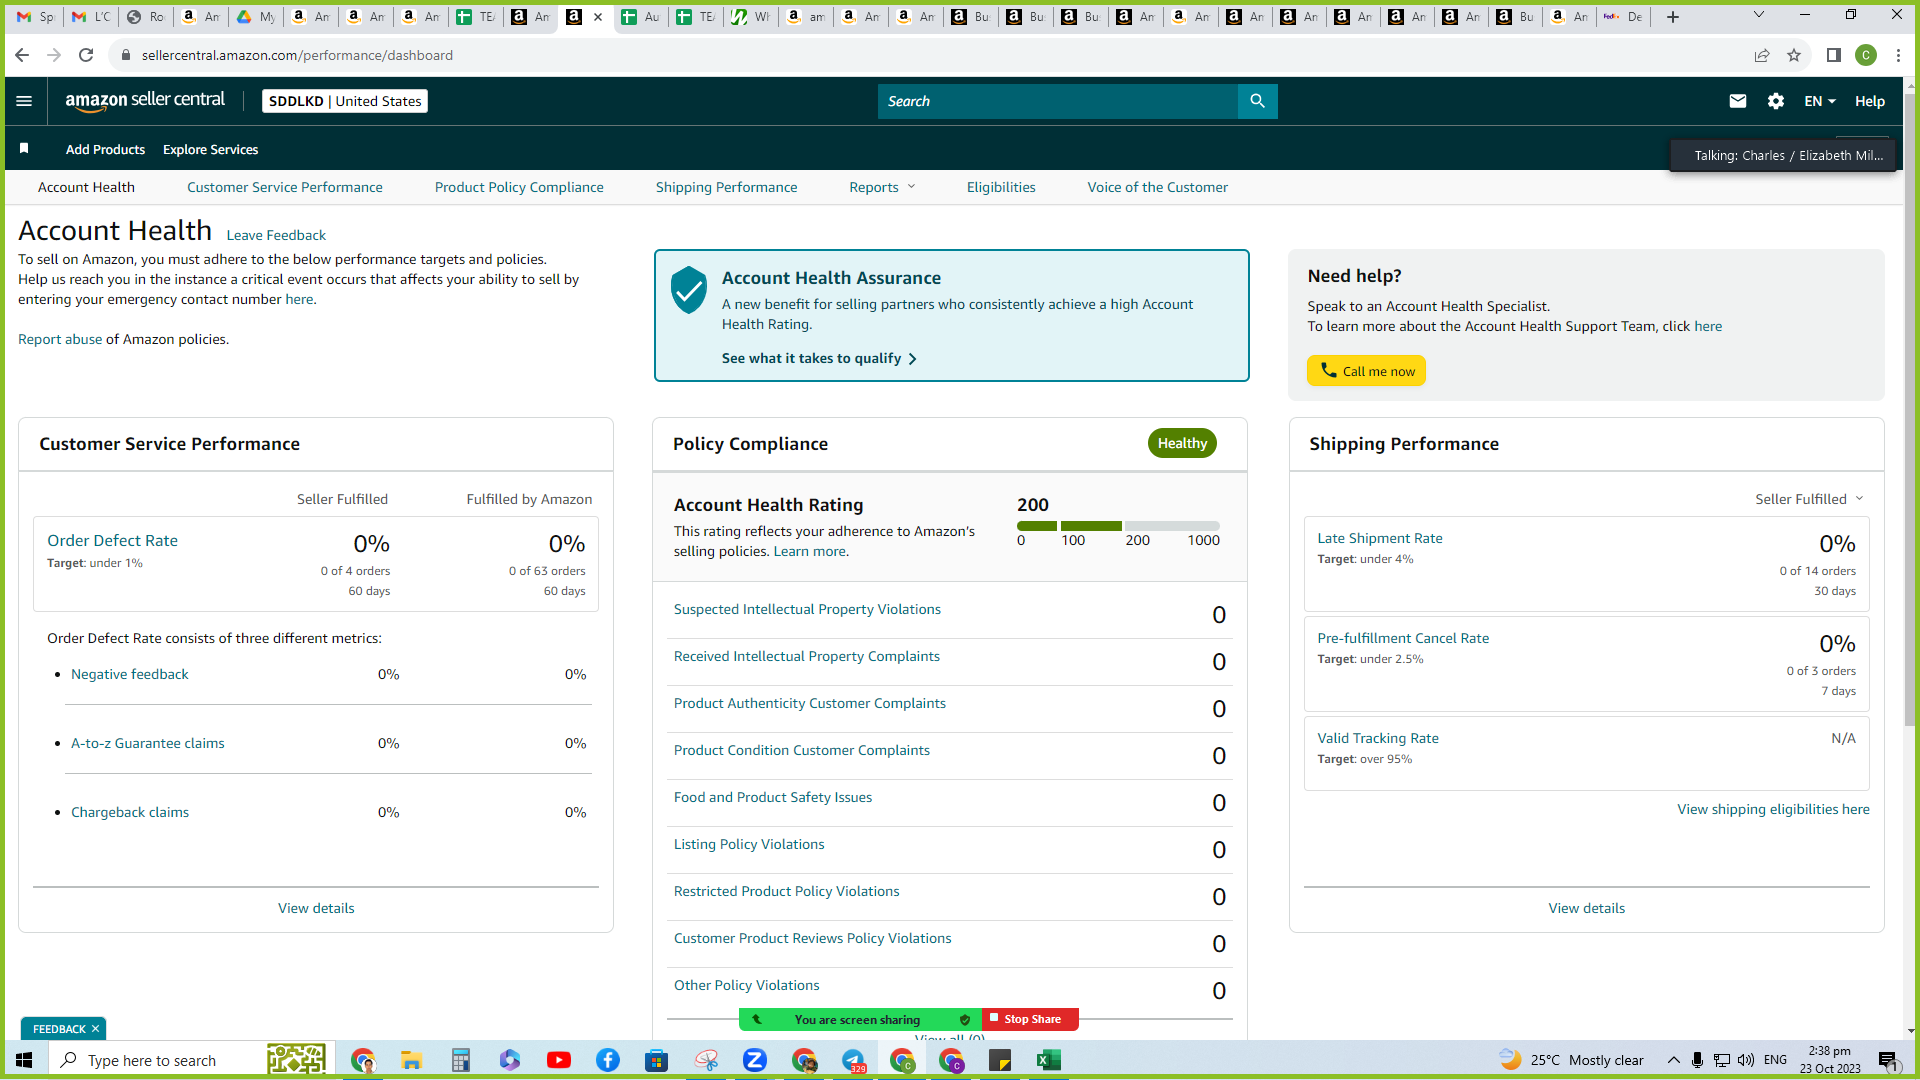
Task: Reload the page with the refresh icon
Action: 86,55
